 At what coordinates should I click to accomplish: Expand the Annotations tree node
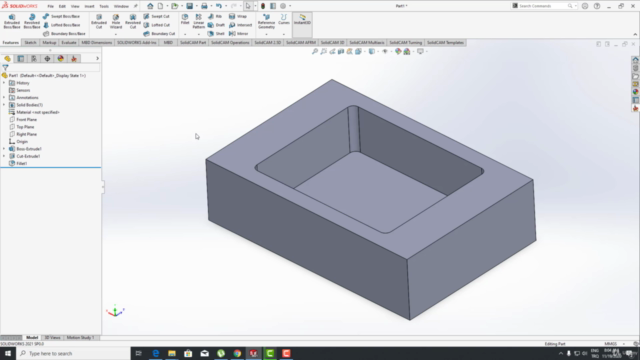coord(4,98)
